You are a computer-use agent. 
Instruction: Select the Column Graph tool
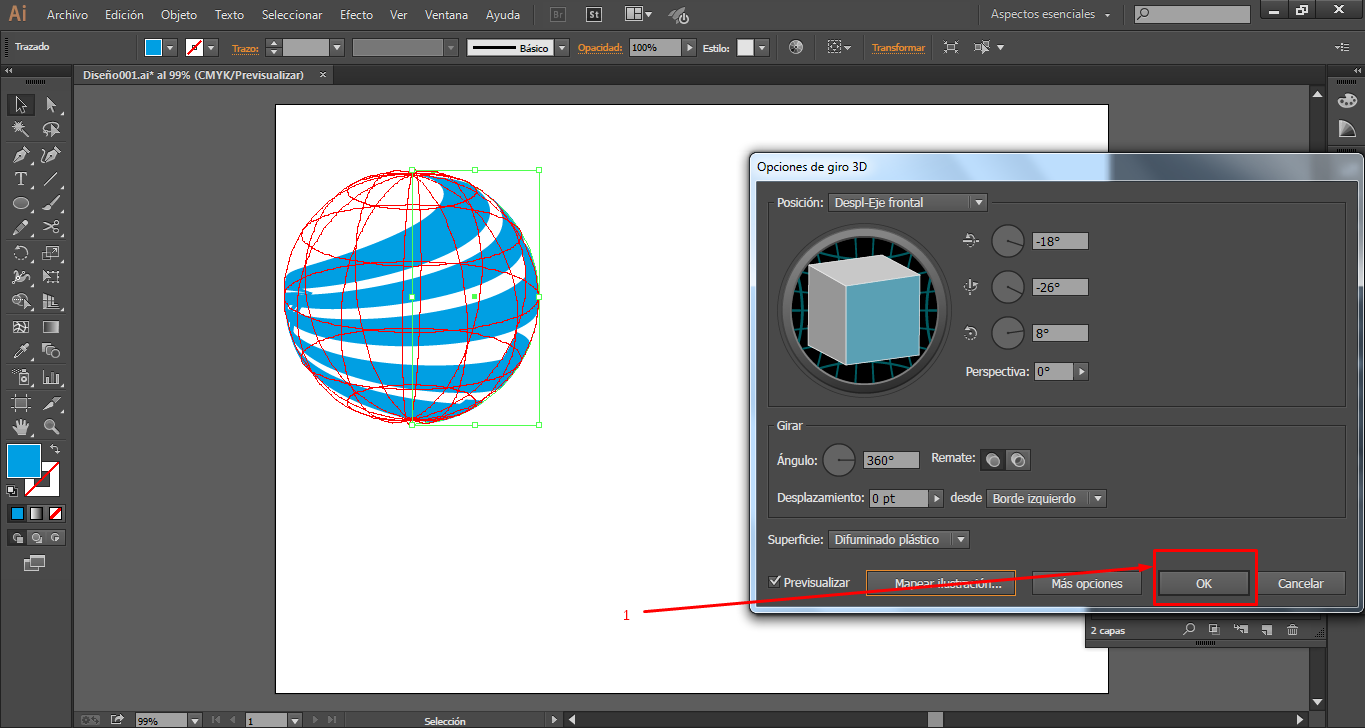tap(51, 378)
